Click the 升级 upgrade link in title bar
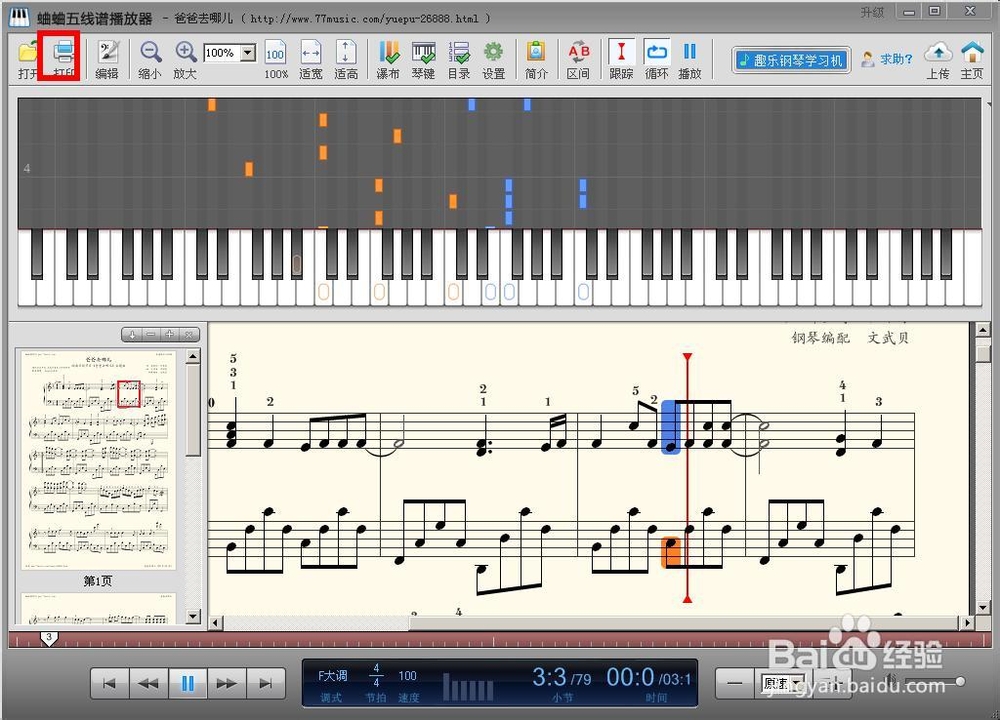Viewport: 1000px width, 720px height. coord(872,12)
